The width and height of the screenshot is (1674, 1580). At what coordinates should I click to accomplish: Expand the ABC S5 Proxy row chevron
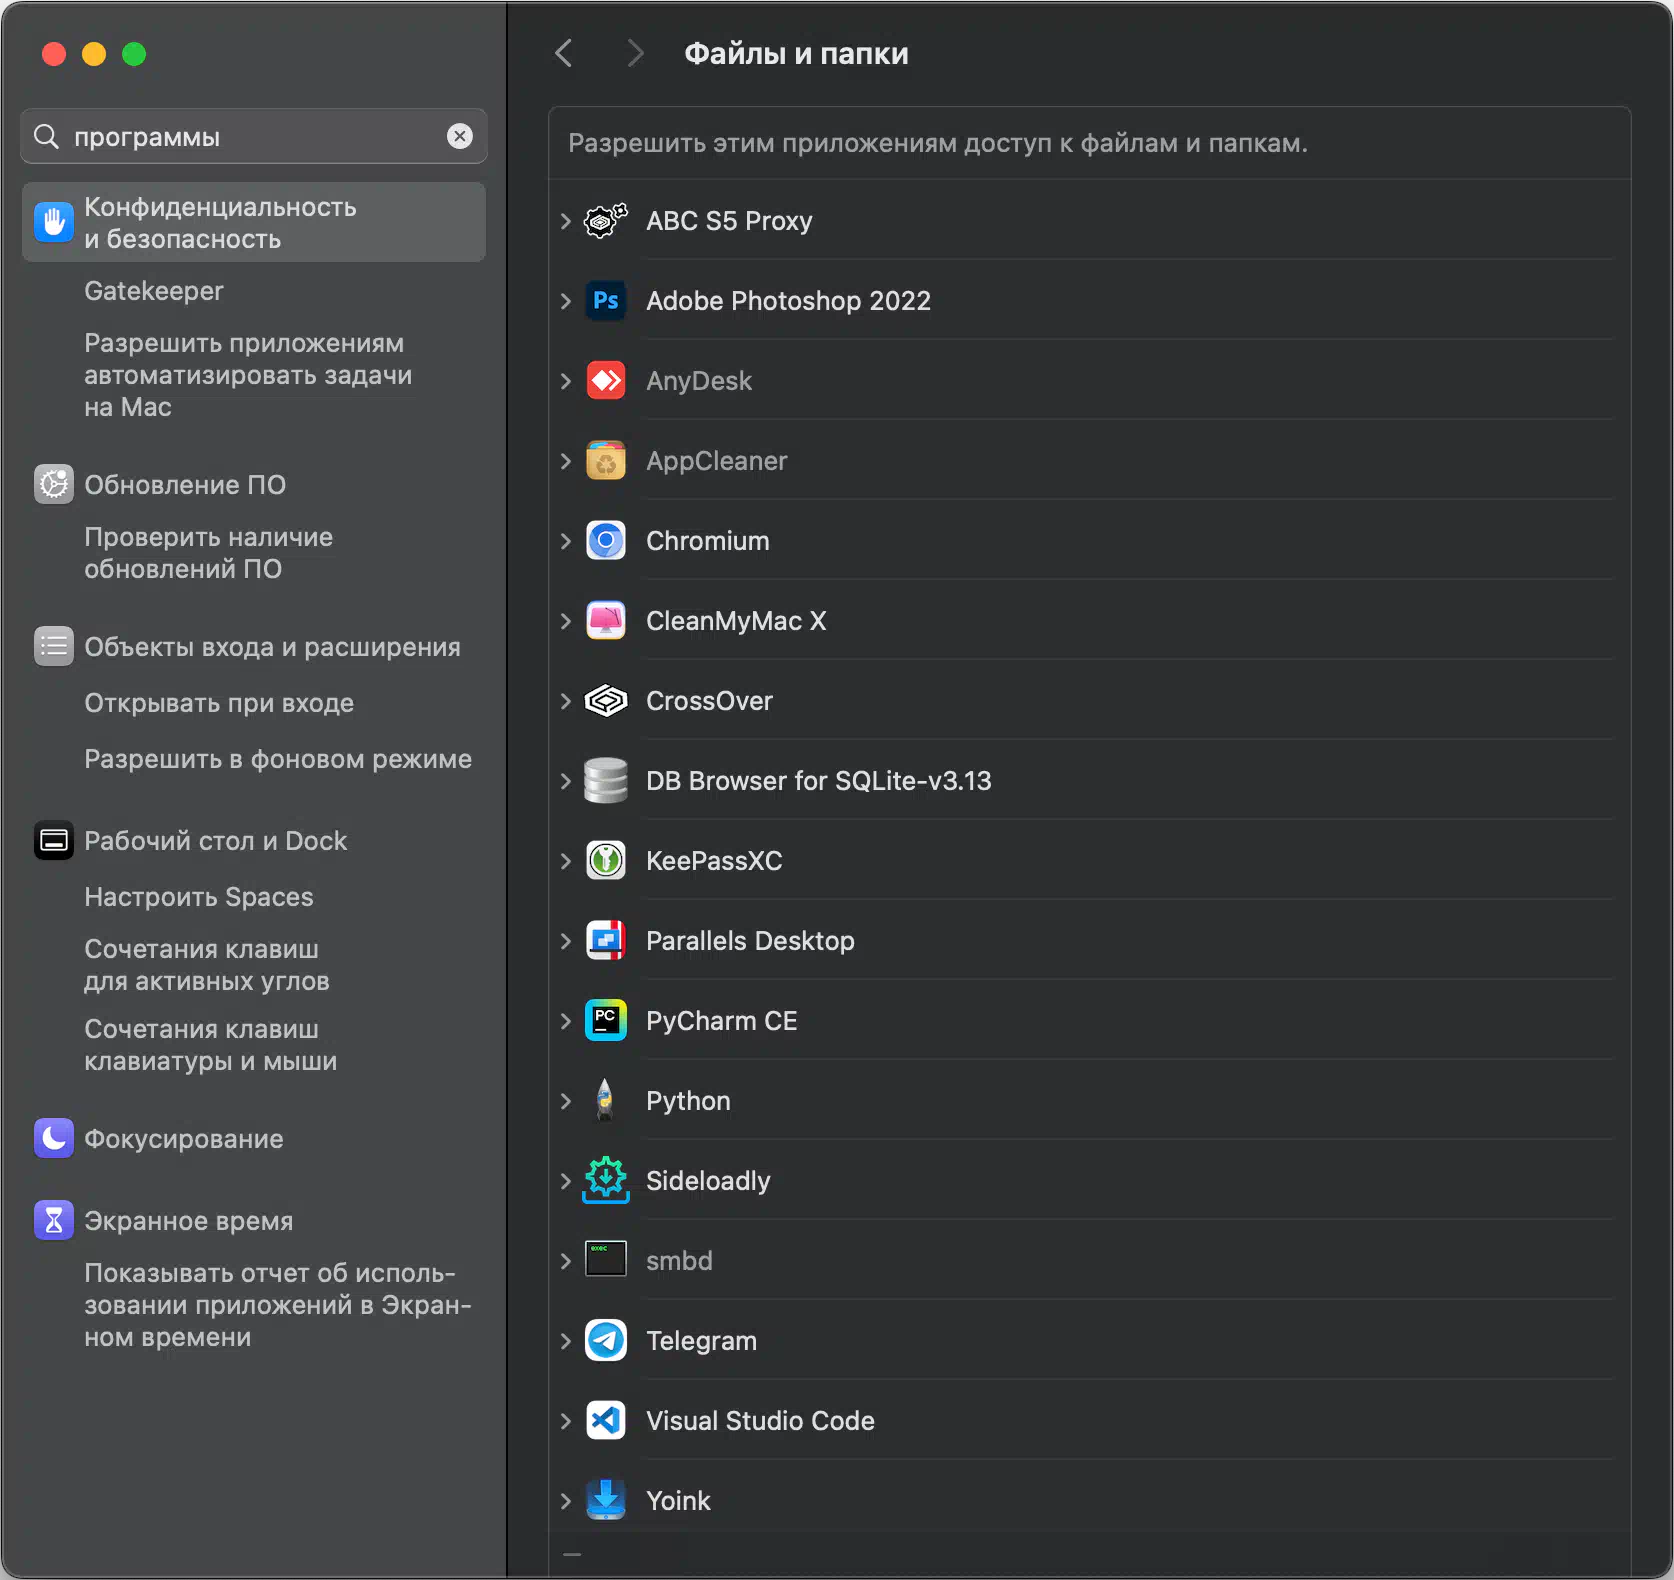[566, 220]
